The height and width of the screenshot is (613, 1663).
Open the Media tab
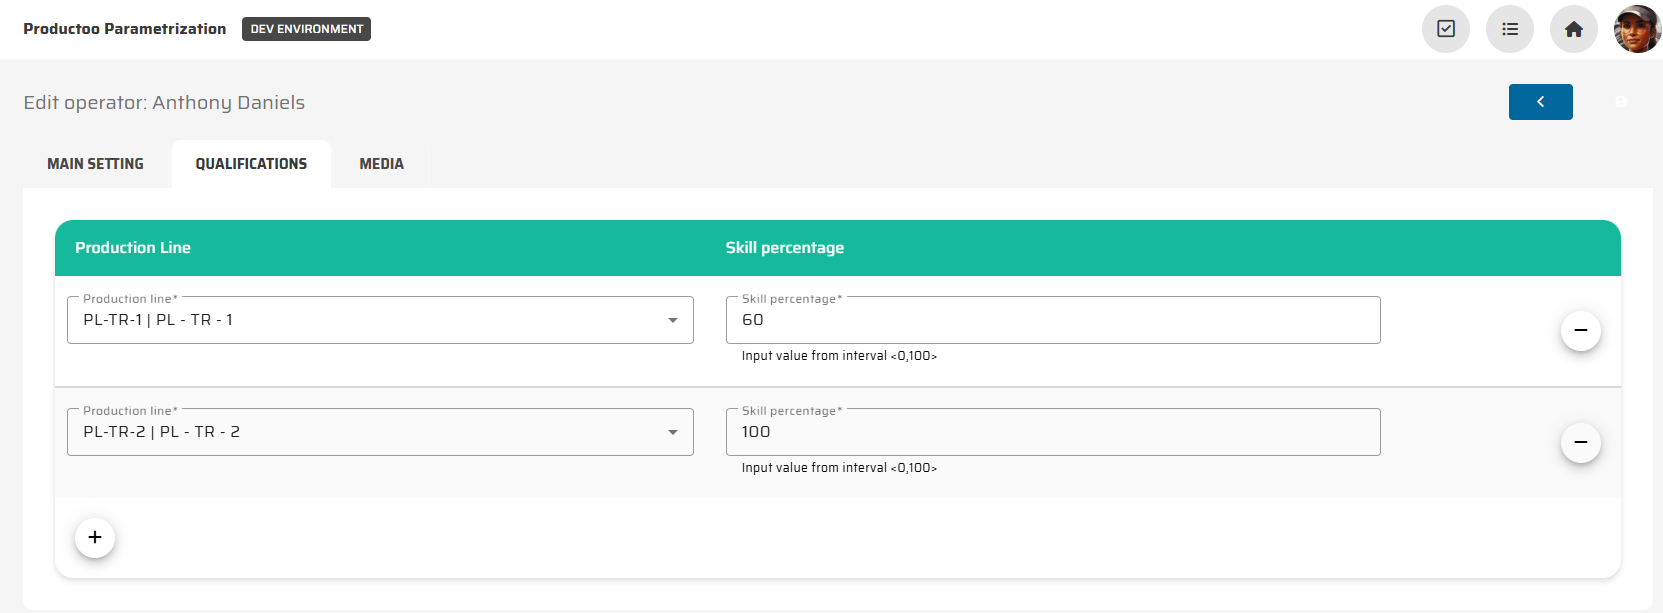[381, 164]
